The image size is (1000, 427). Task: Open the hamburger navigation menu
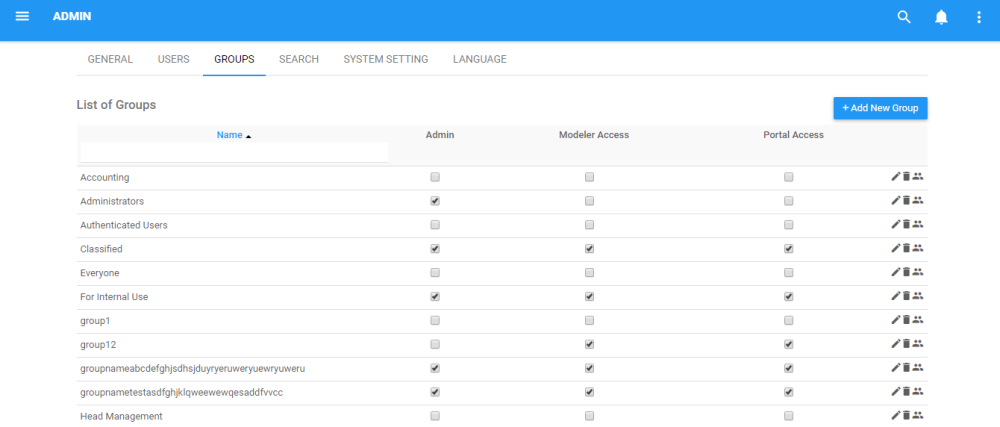(22, 17)
